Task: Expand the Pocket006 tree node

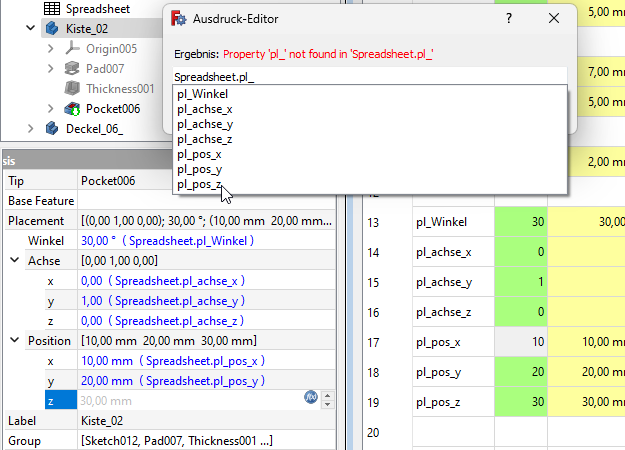Action: tap(51, 108)
